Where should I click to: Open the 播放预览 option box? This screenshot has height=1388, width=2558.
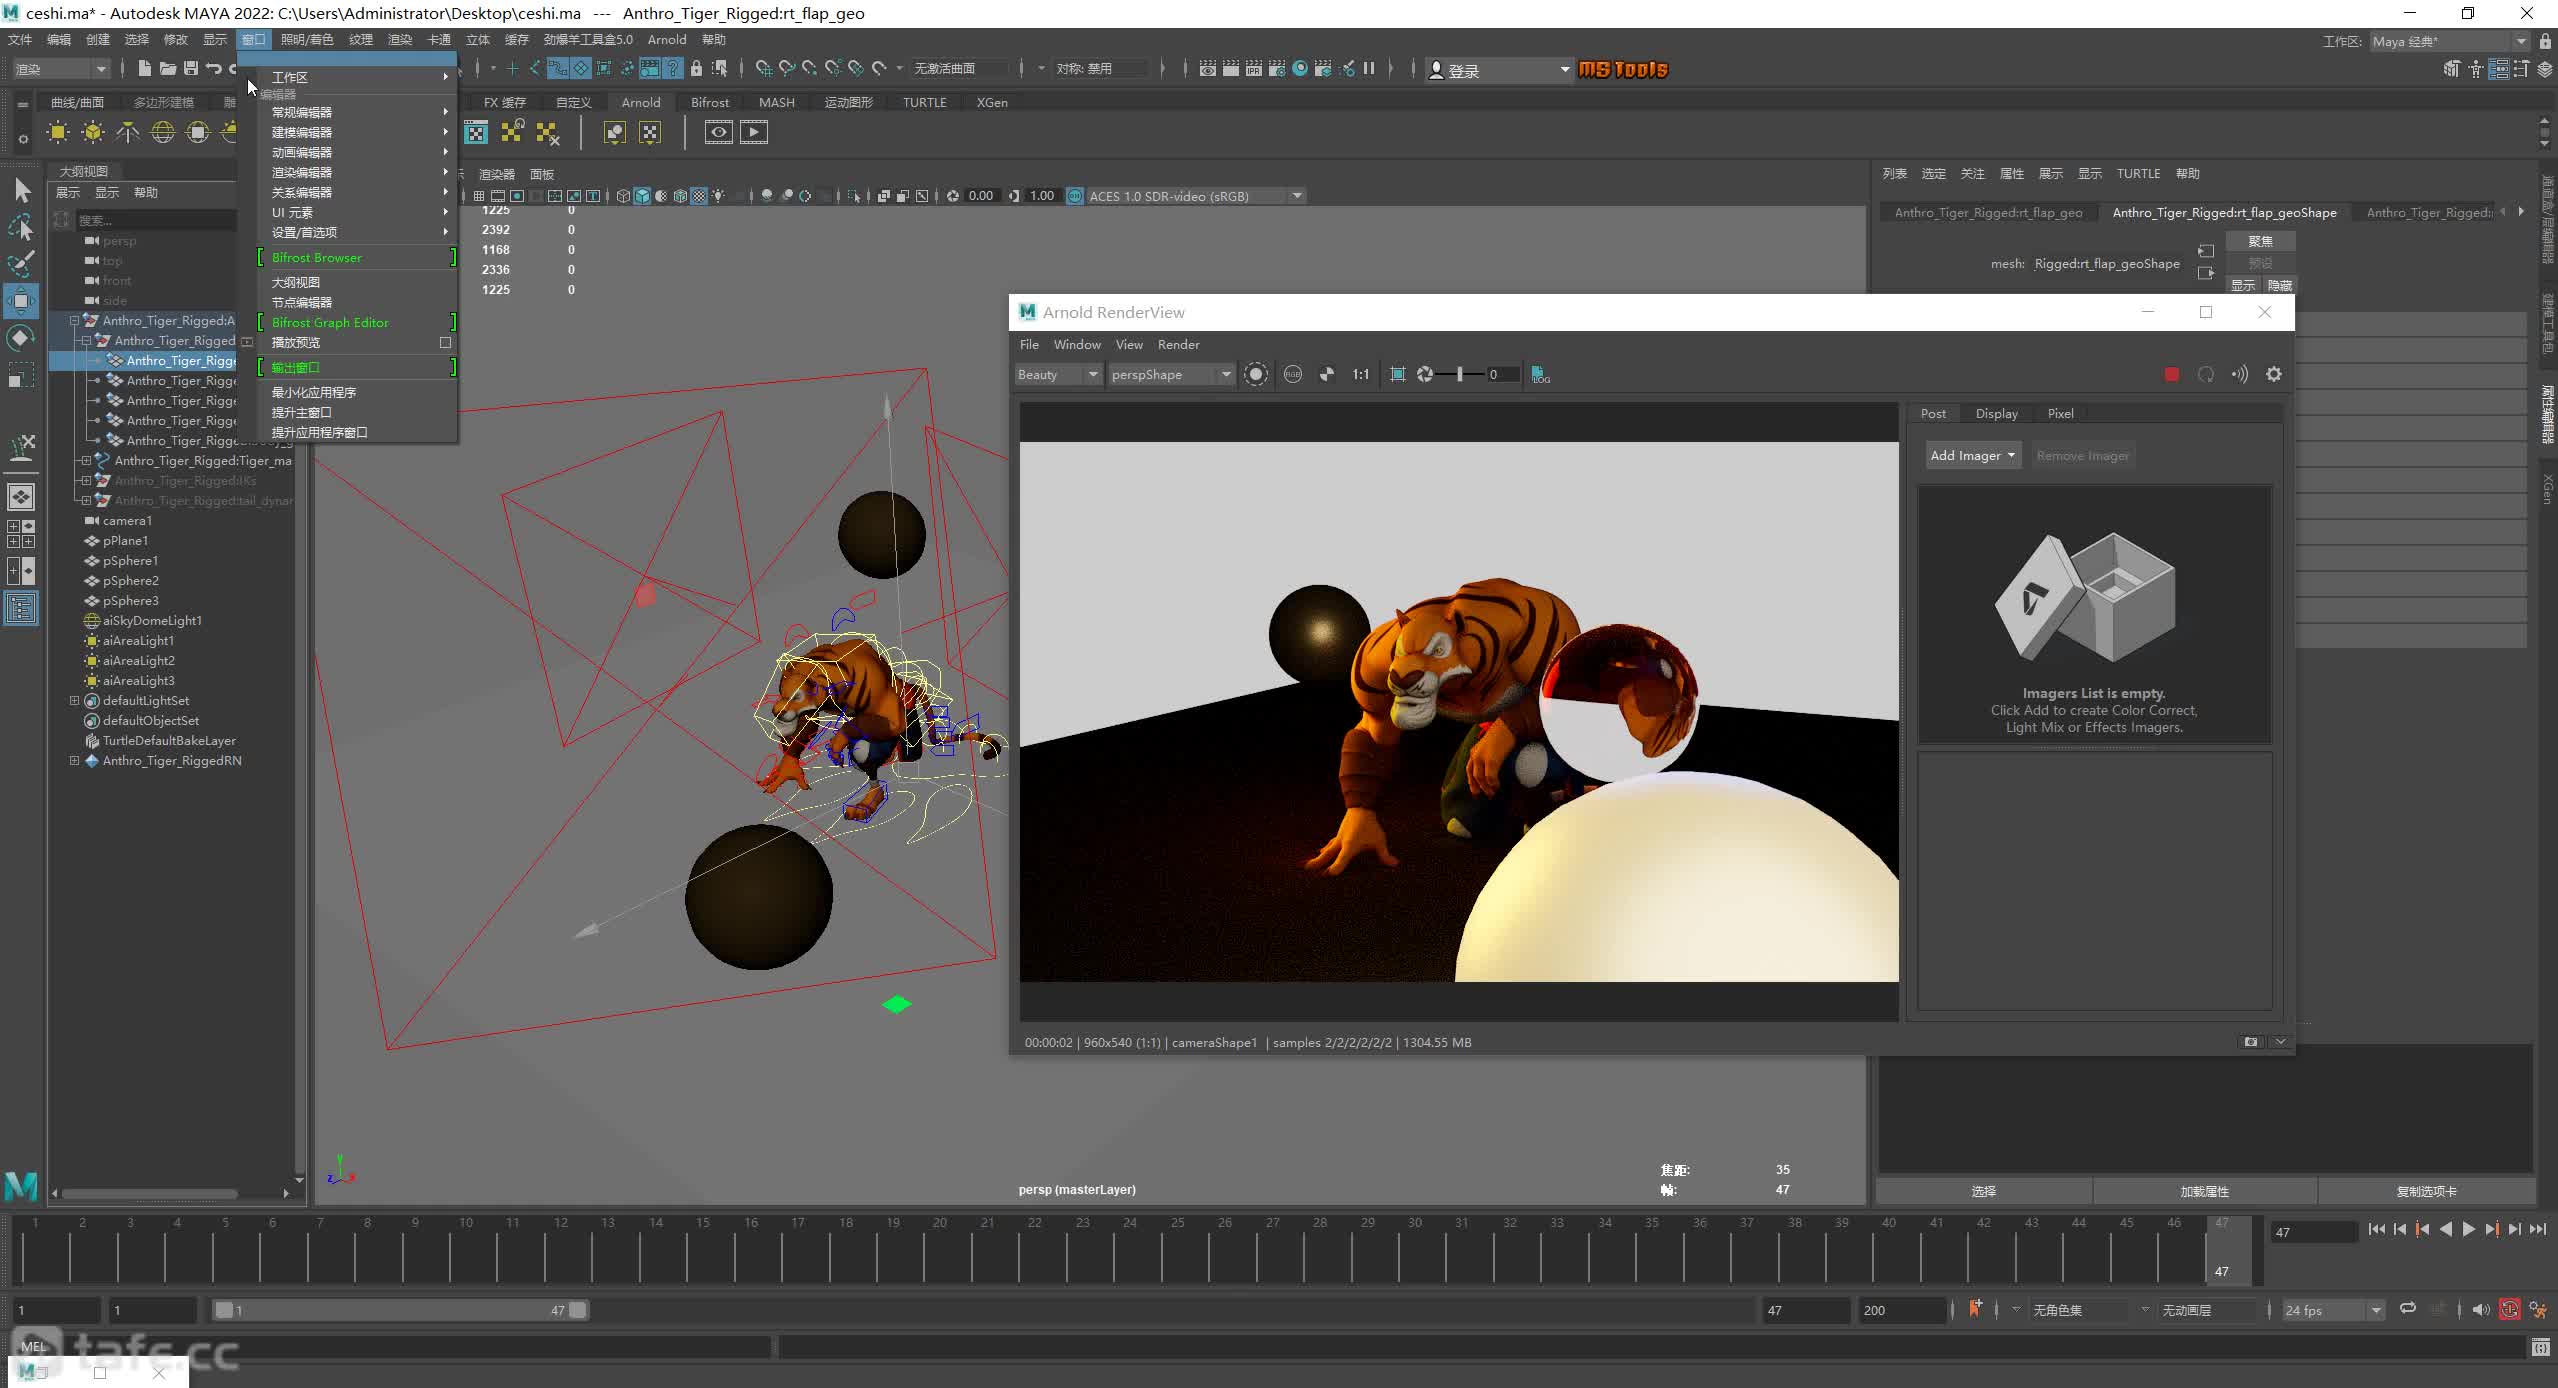click(446, 342)
